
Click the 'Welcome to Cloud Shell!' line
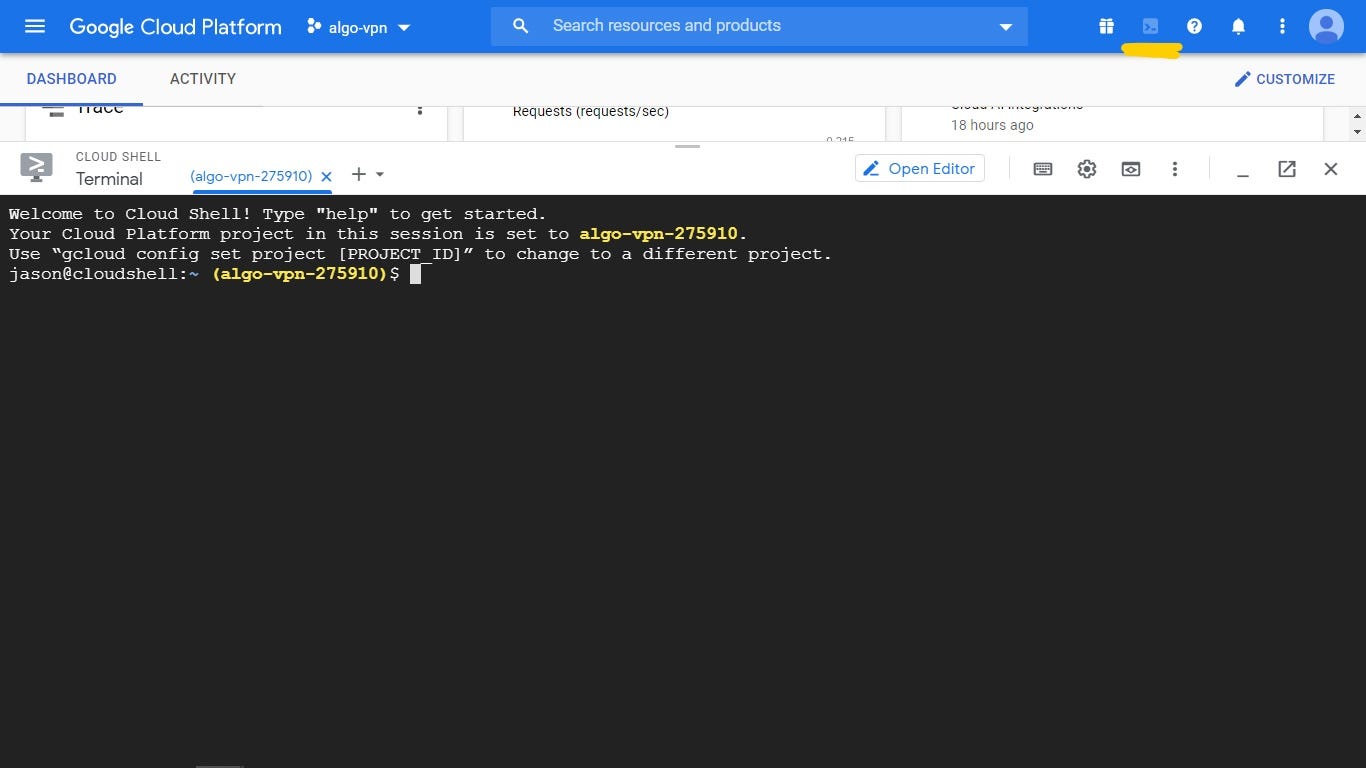pyautogui.click(x=278, y=214)
